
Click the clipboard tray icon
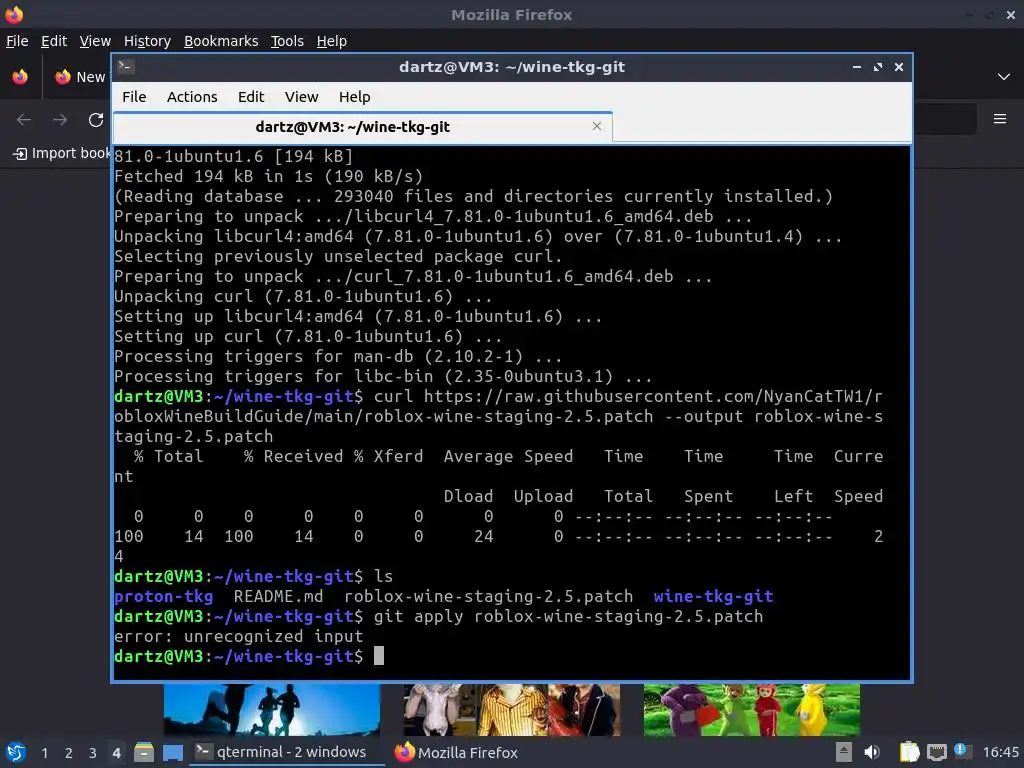point(909,752)
